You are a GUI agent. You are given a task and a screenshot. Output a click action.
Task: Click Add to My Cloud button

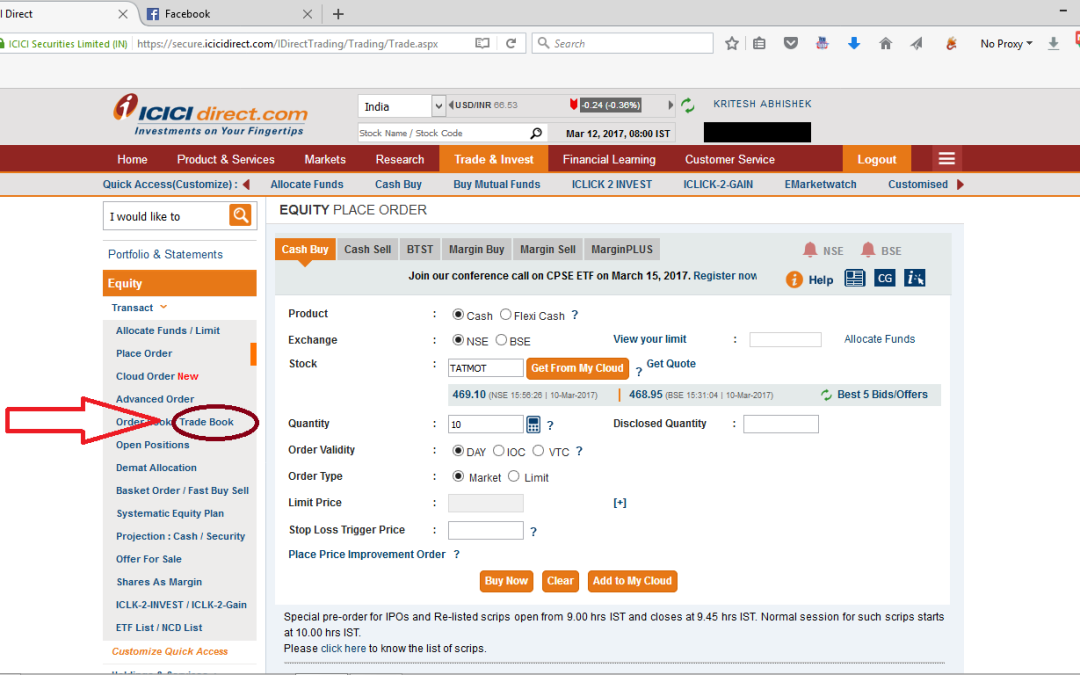click(632, 581)
